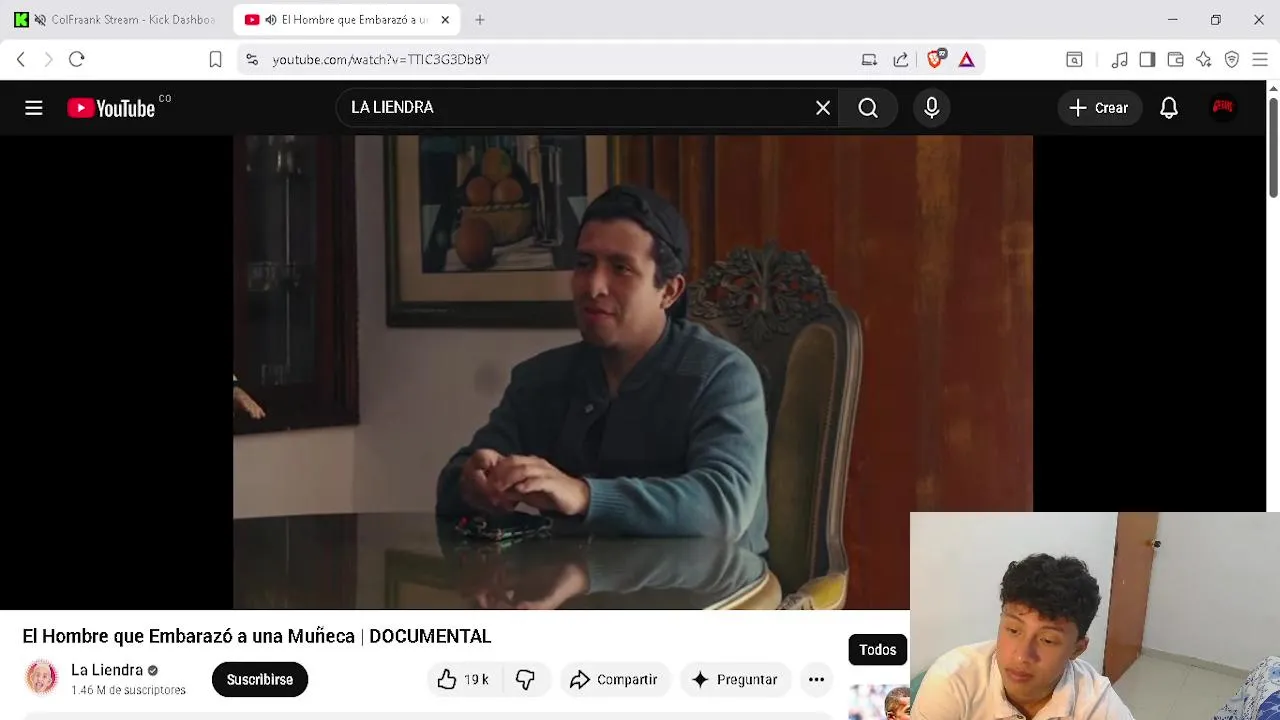
Task: Click the search magnifier button
Action: click(868, 108)
